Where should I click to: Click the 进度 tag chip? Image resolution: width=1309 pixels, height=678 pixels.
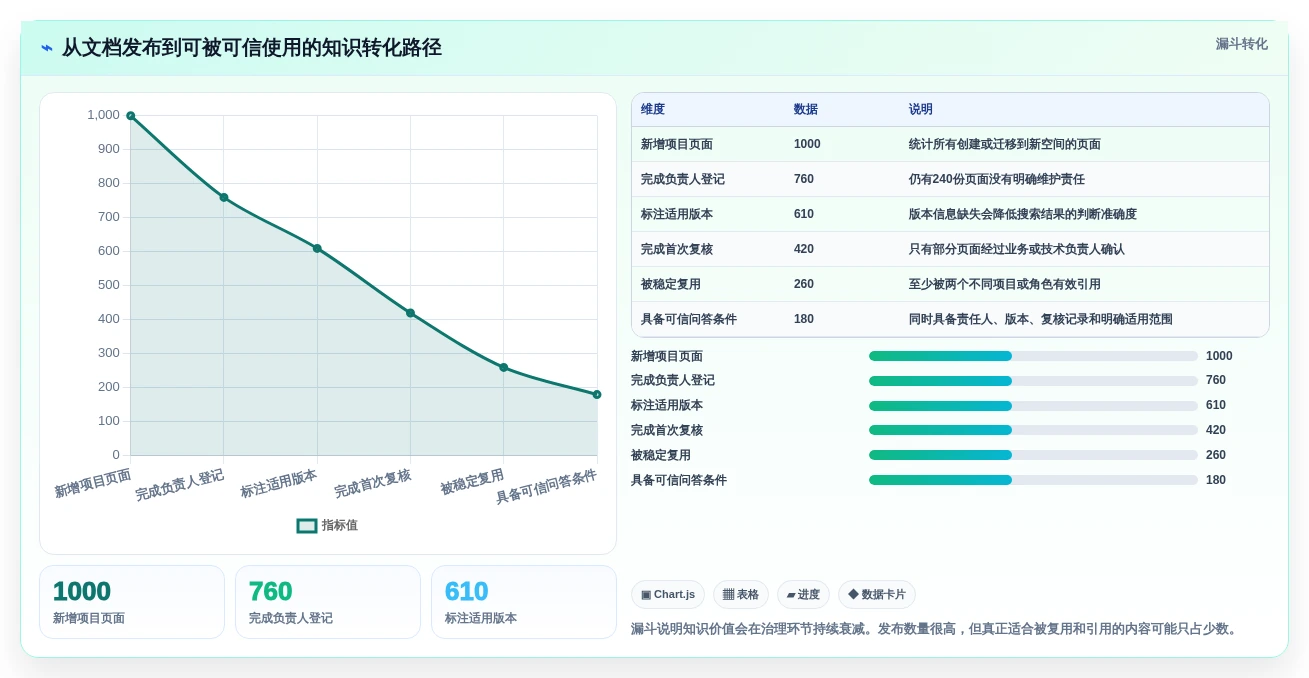click(803, 594)
